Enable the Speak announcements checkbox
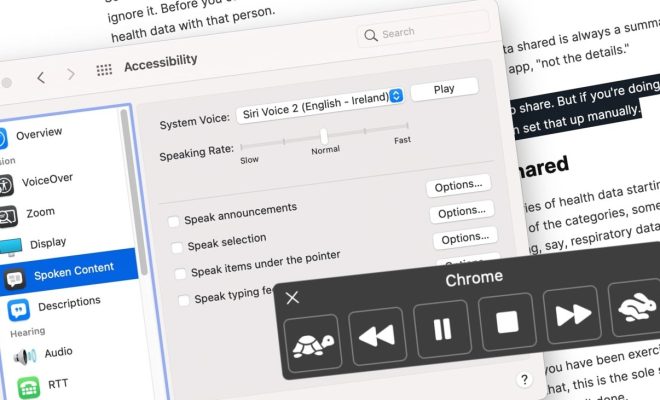Viewport: 660px width, 400px height. (x=173, y=221)
